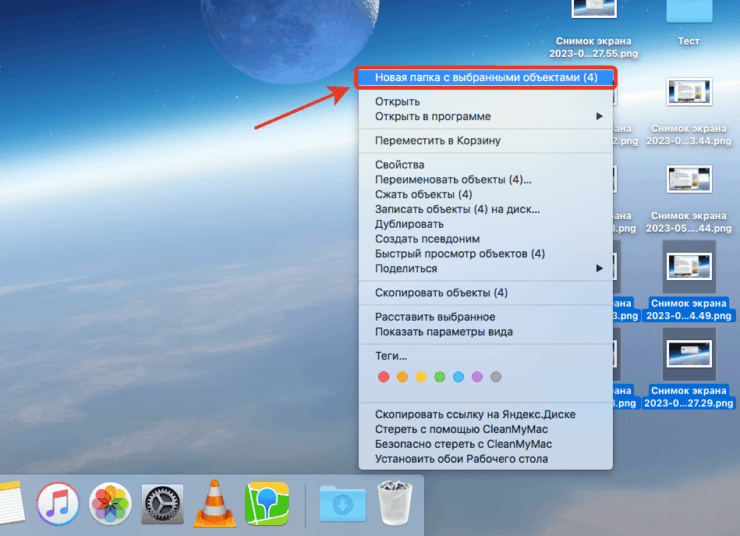The width and height of the screenshot is (740, 536).
Task: Choose Переместить в Корзину
Action: (x=486, y=141)
